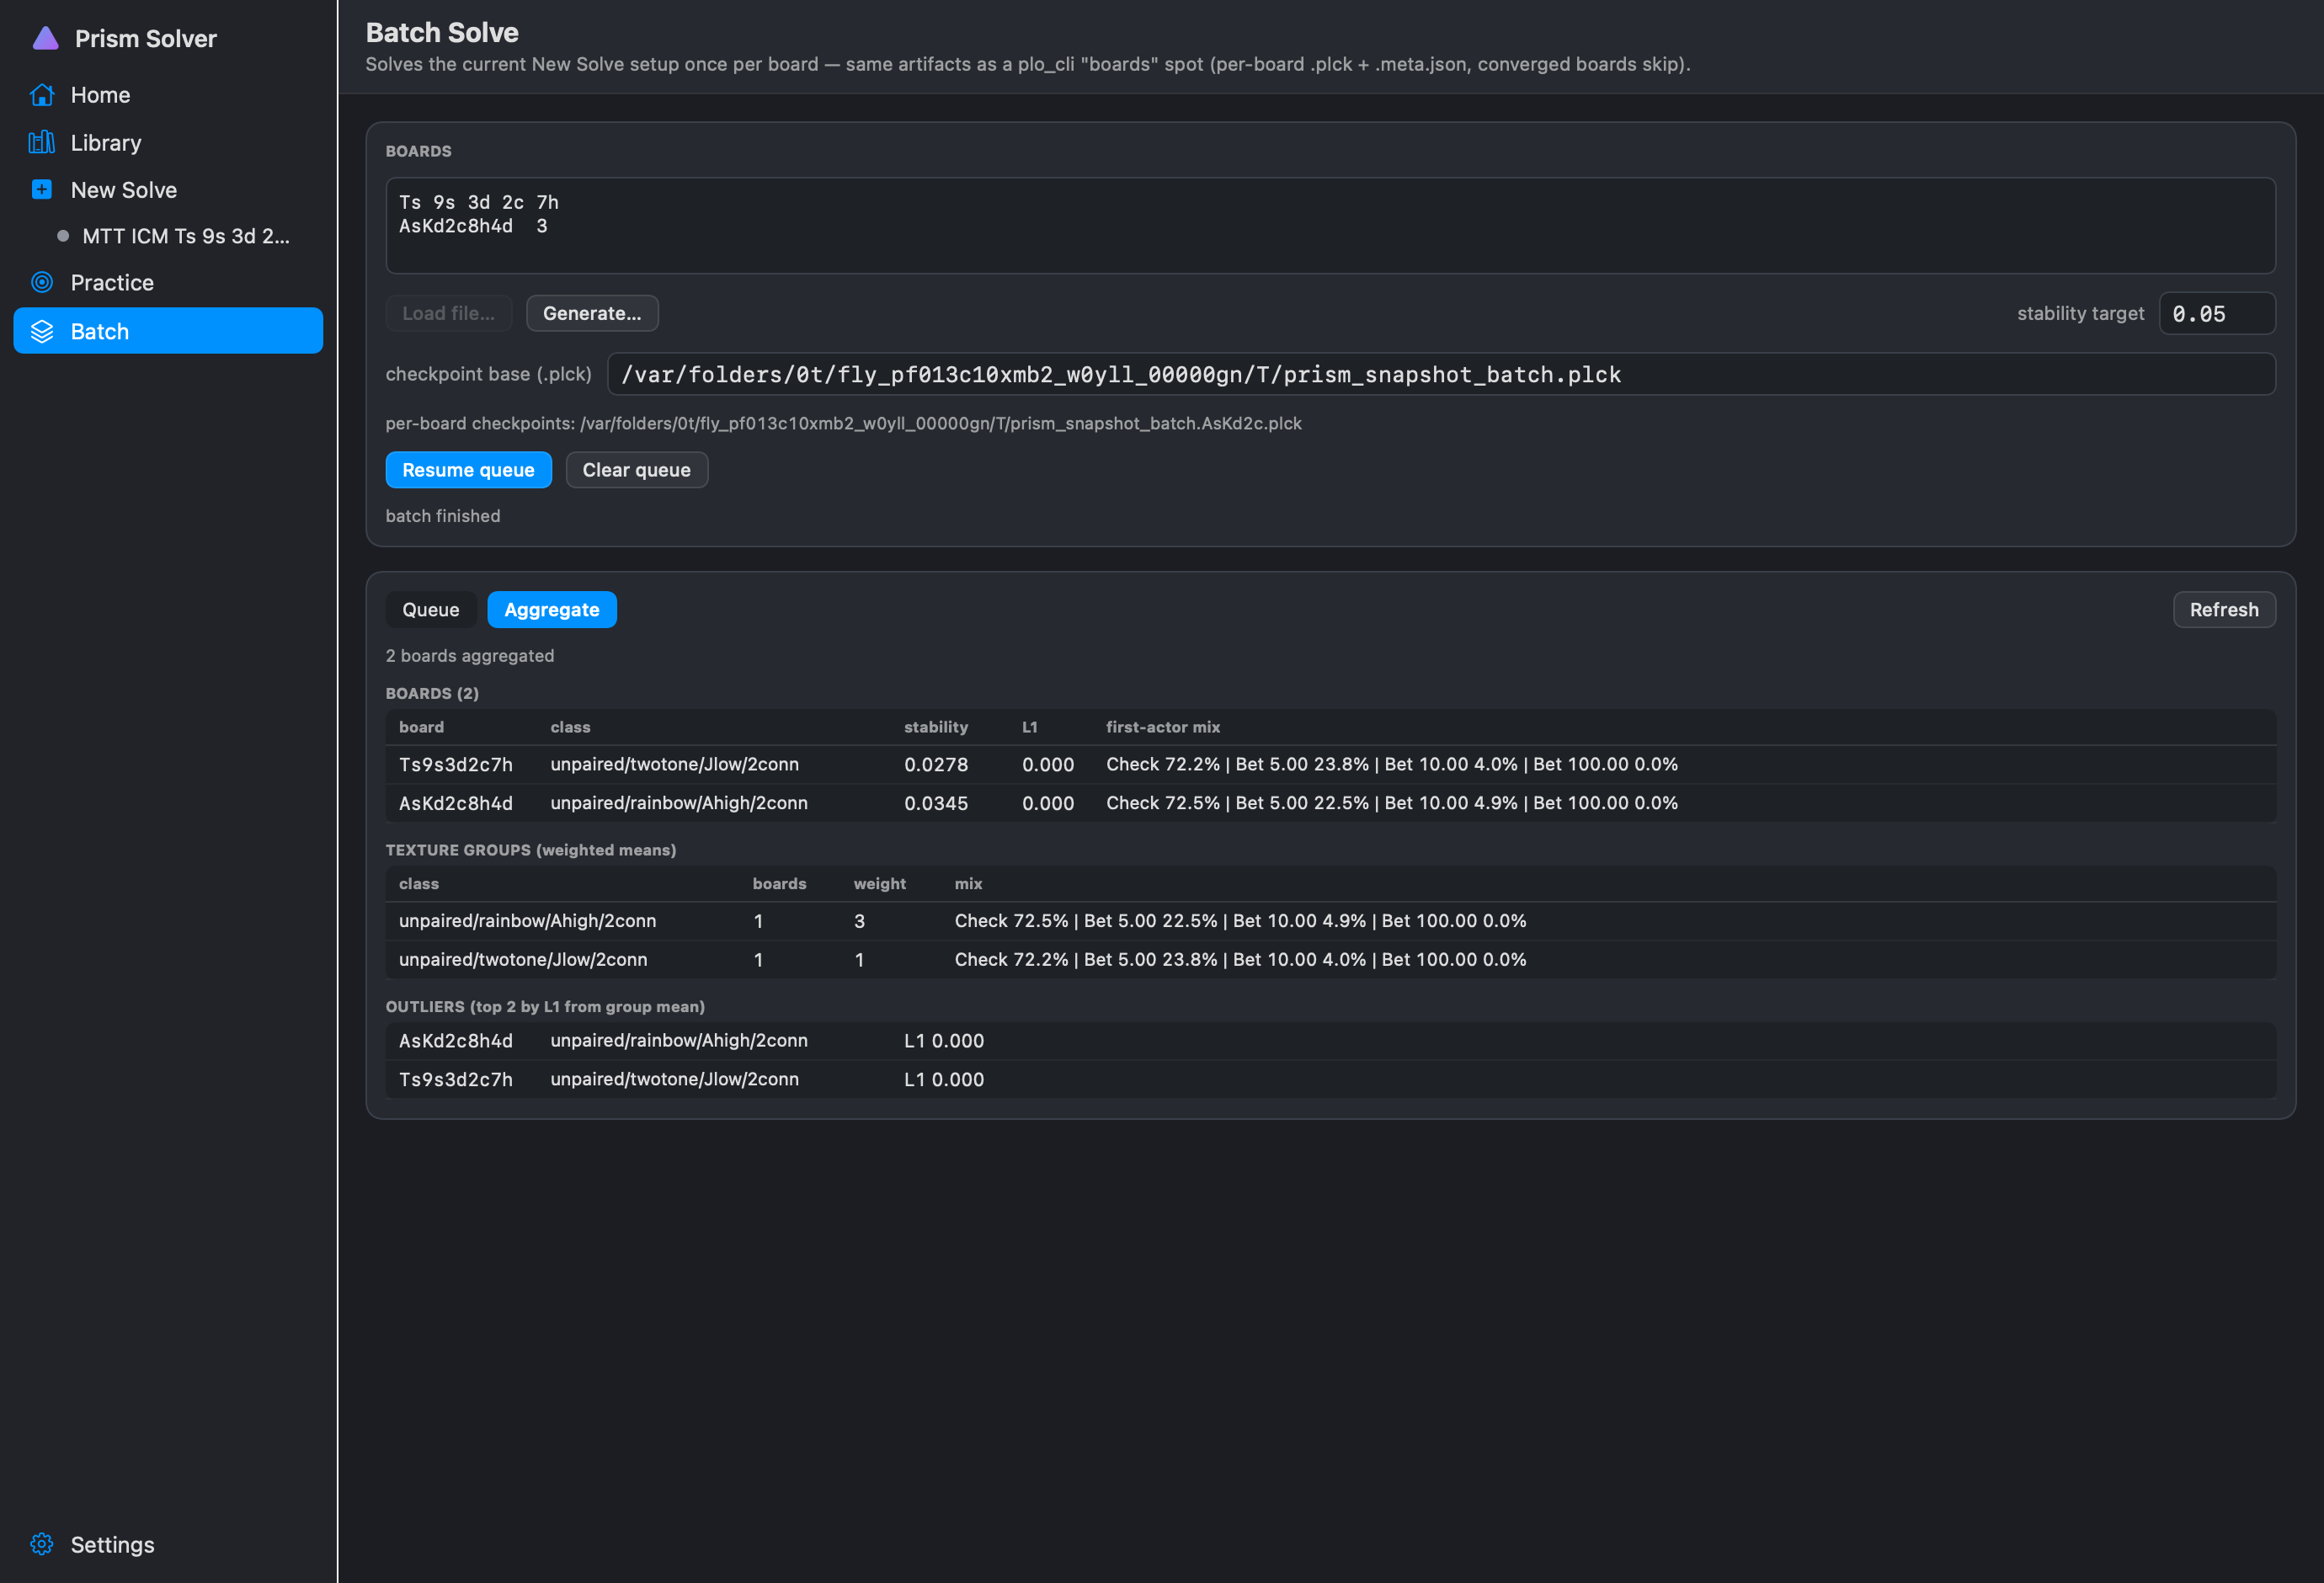The width and height of the screenshot is (2324, 1583).
Task: Click the '2 boards aggregated' label
Action: (x=470, y=656)
